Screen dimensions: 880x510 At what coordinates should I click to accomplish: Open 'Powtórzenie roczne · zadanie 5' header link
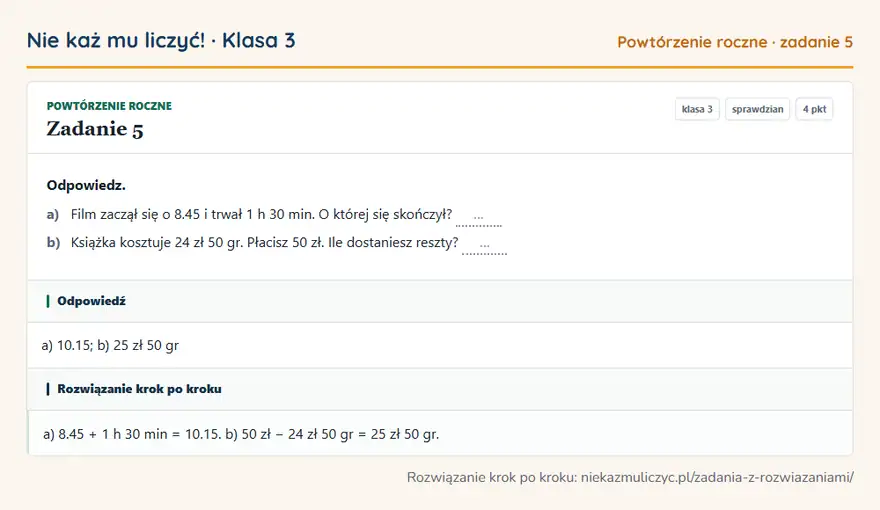pos(735,42)
